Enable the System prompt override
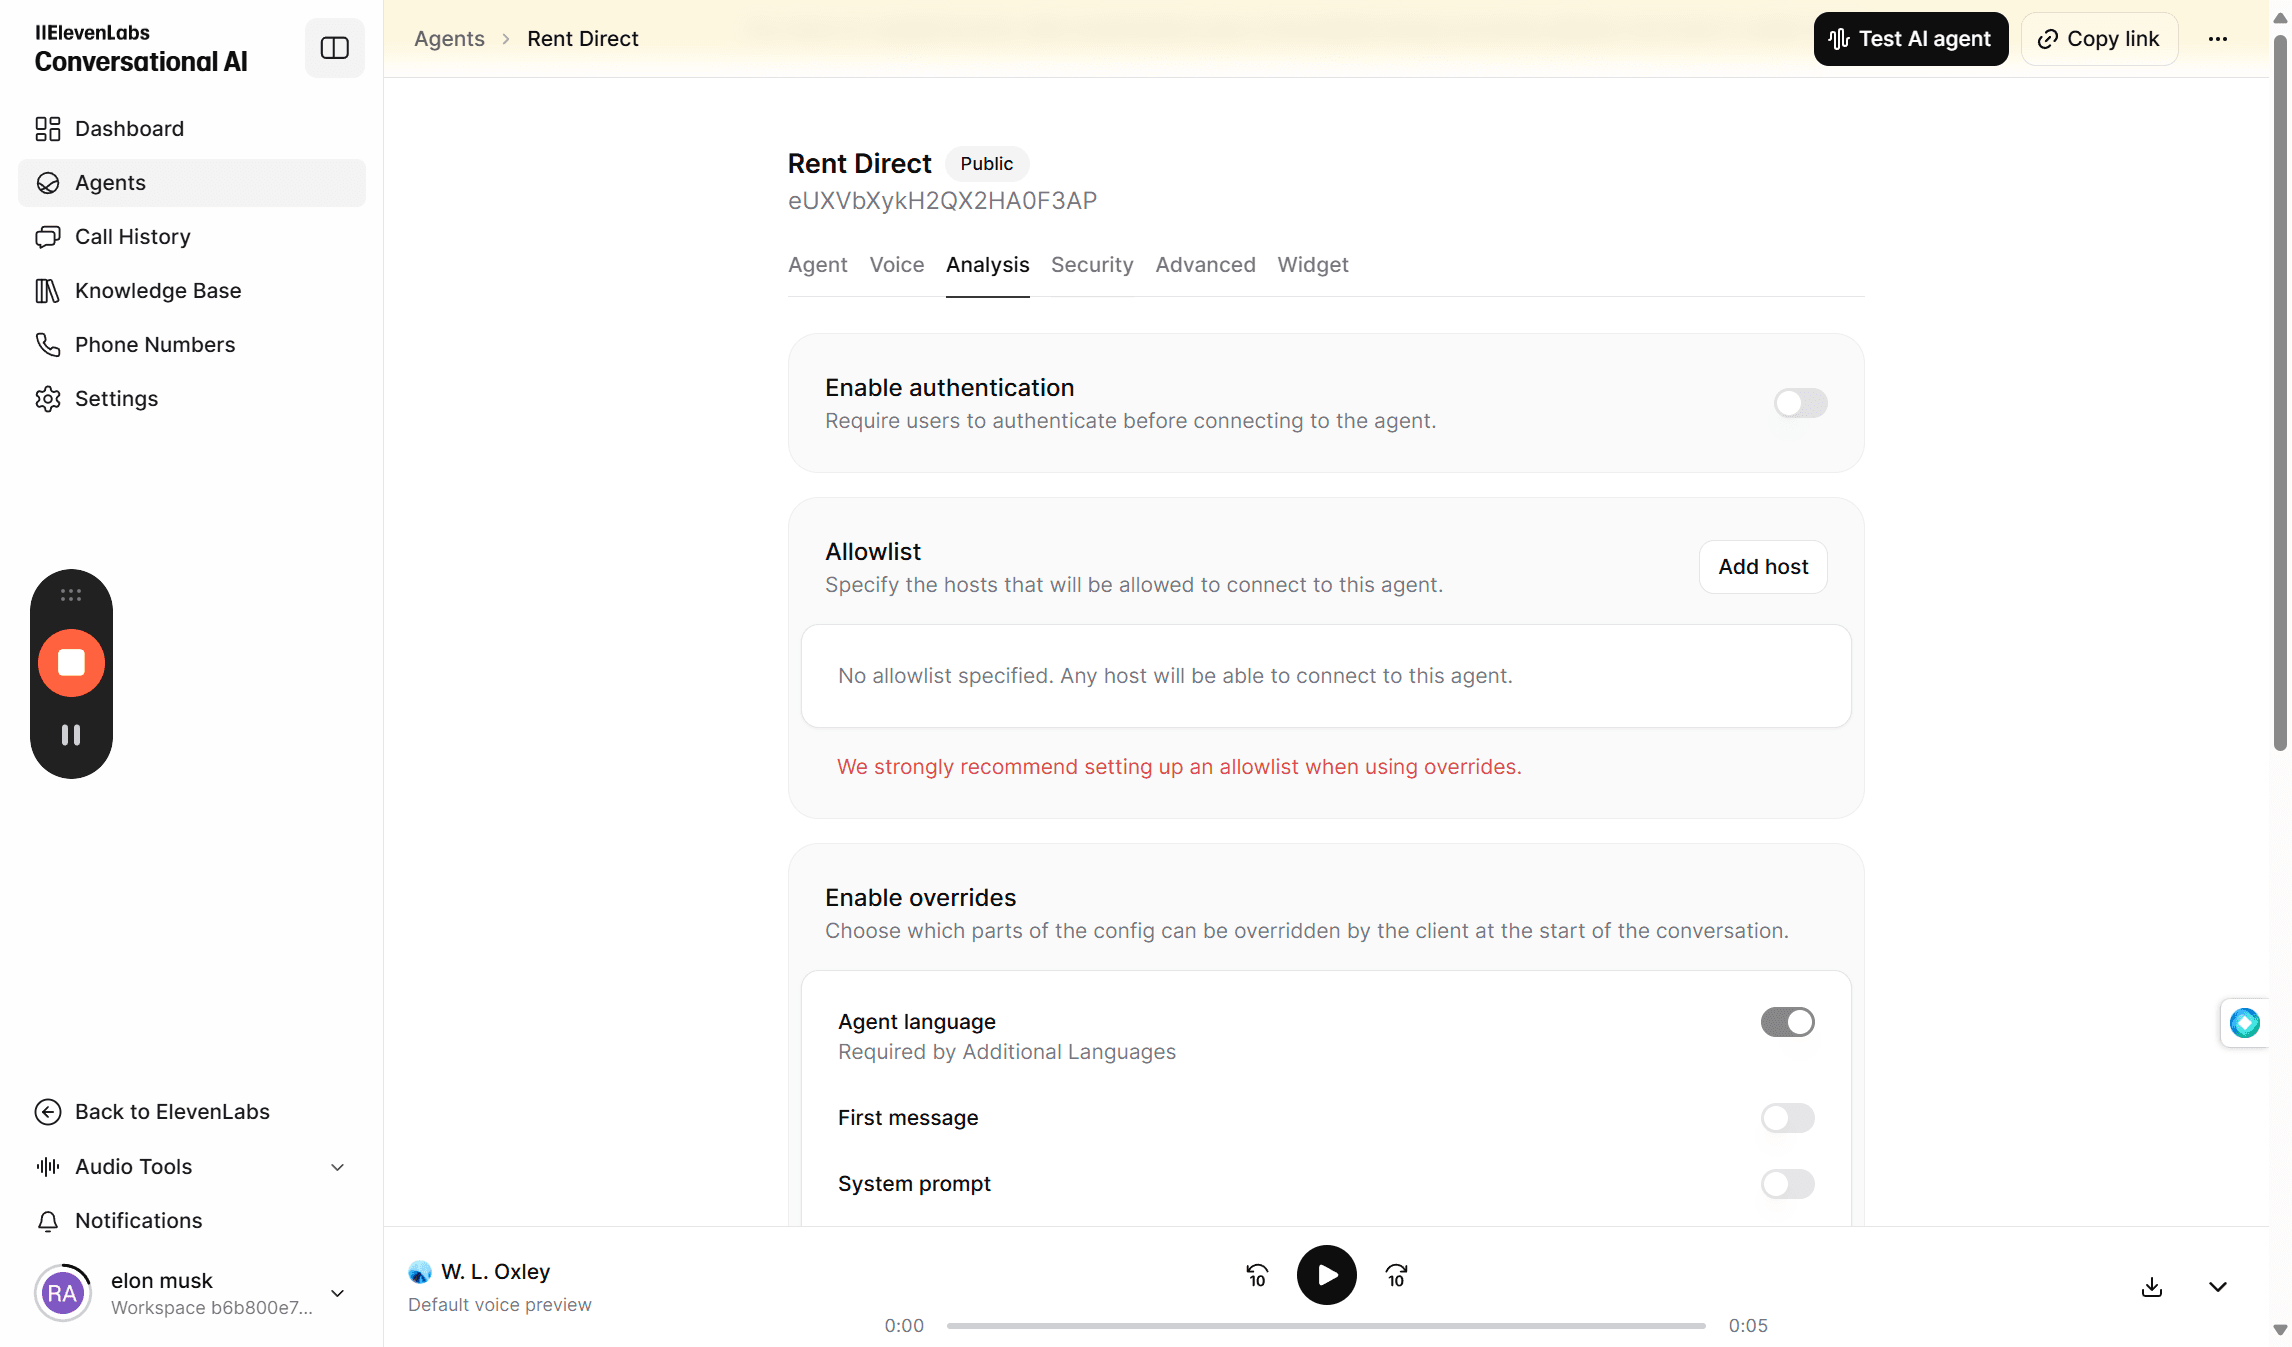 click(1788, 1184)
